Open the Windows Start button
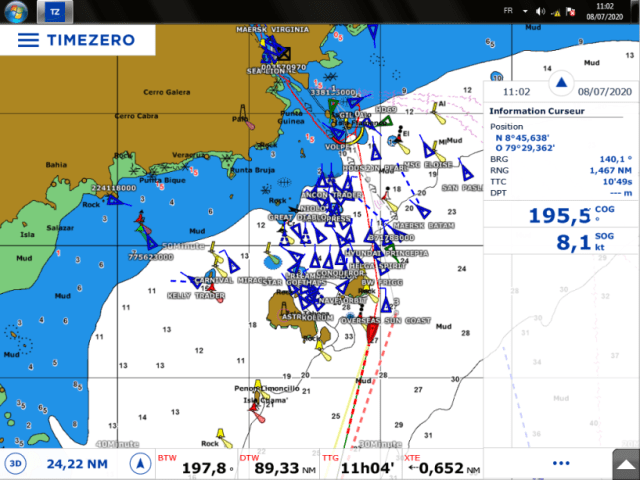 pos(16,12)
